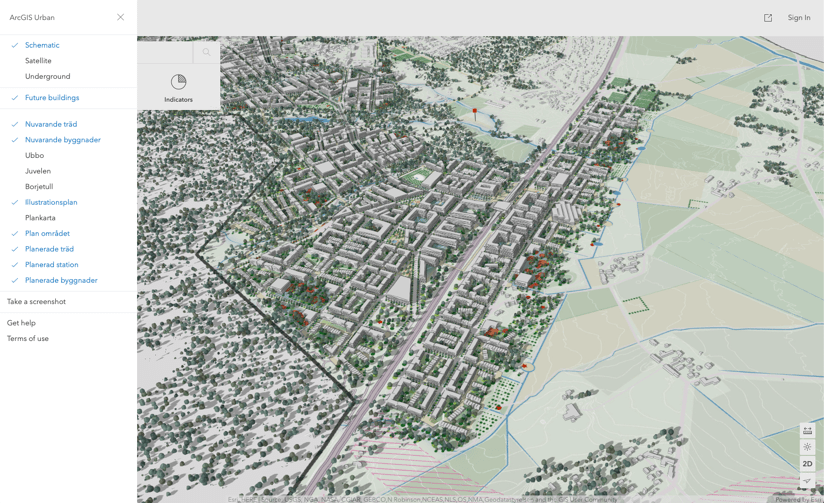Open the daylight sun settings tool
824x503 pixels.
(x=807, y=447)
